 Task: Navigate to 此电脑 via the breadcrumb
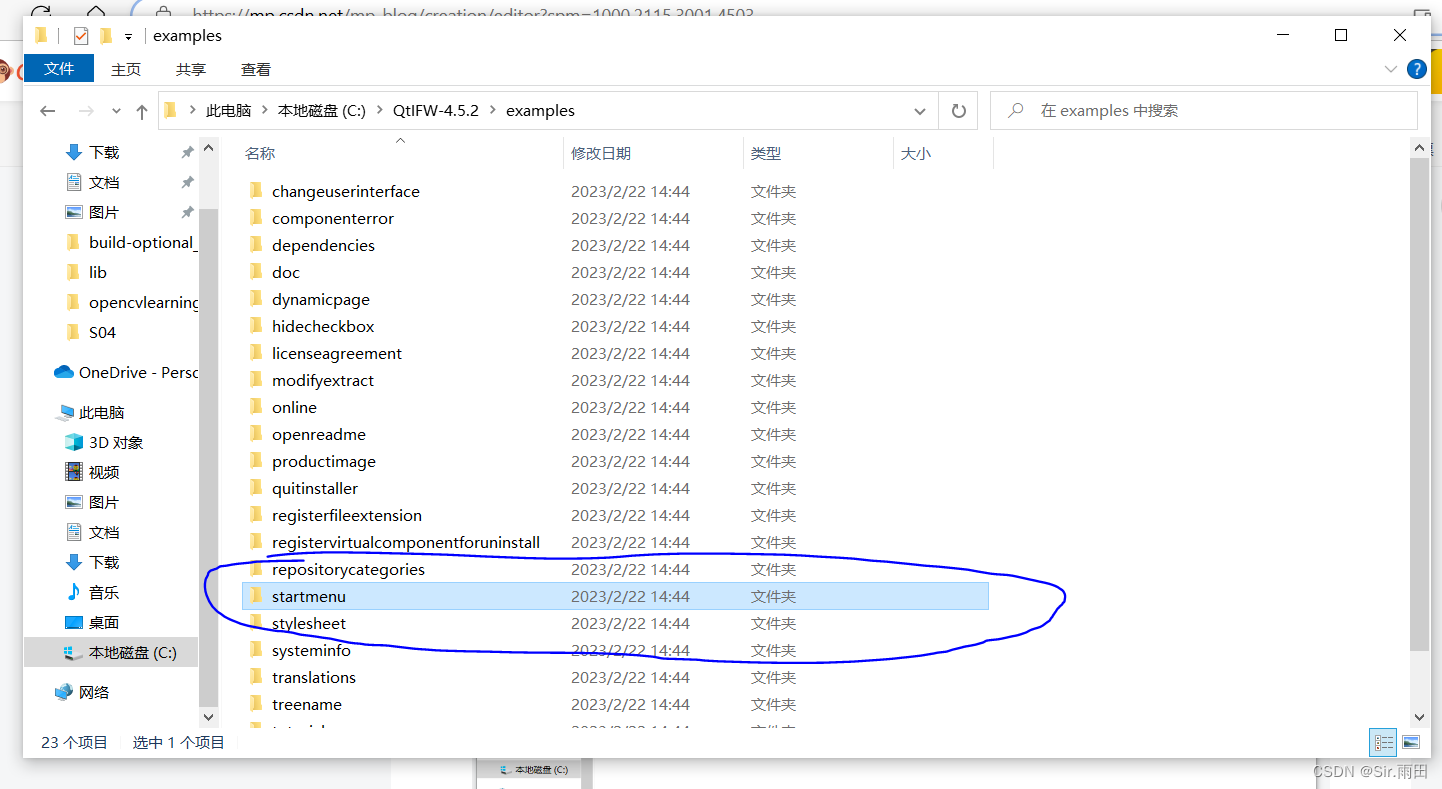[x=229, y=111]
